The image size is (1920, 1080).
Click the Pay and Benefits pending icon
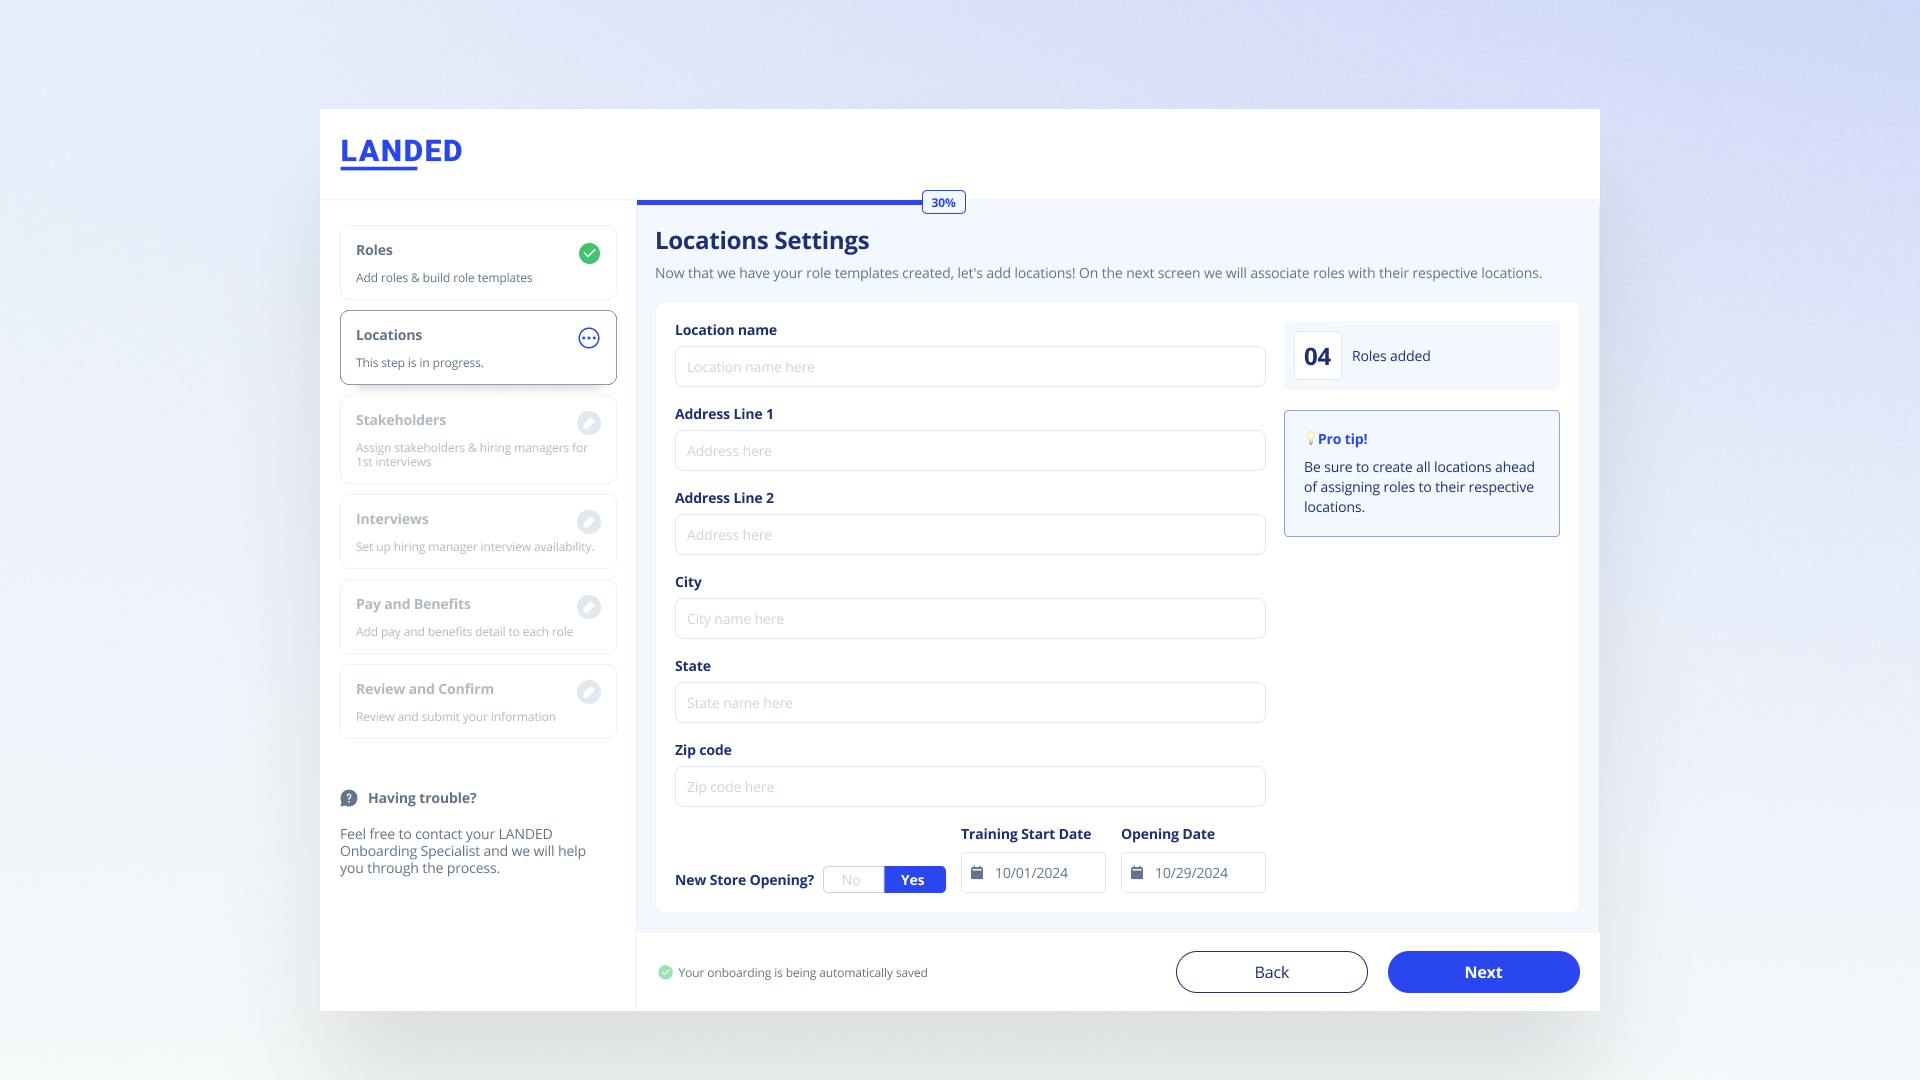click(x=589, y=607)
